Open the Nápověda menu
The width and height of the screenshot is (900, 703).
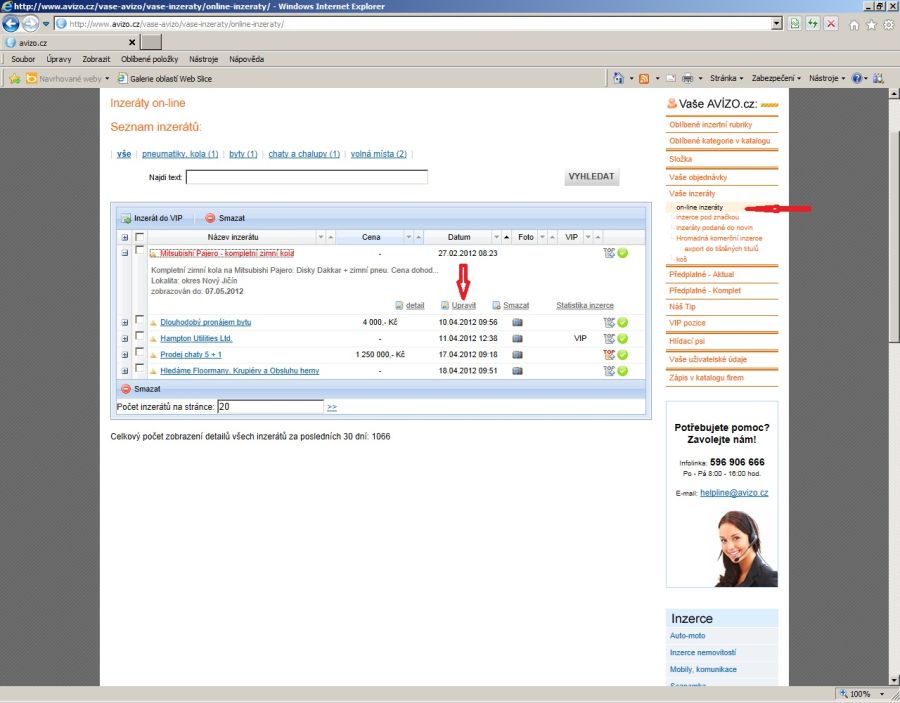point(246,59)
